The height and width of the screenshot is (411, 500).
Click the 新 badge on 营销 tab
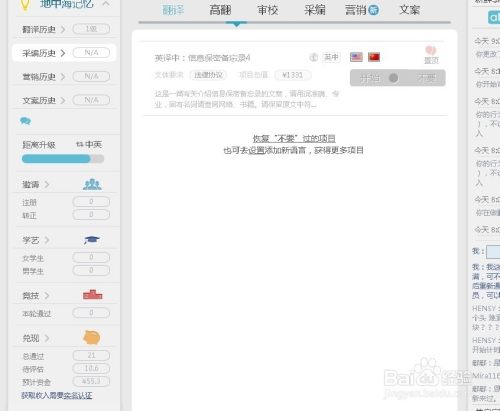point(374,10)
